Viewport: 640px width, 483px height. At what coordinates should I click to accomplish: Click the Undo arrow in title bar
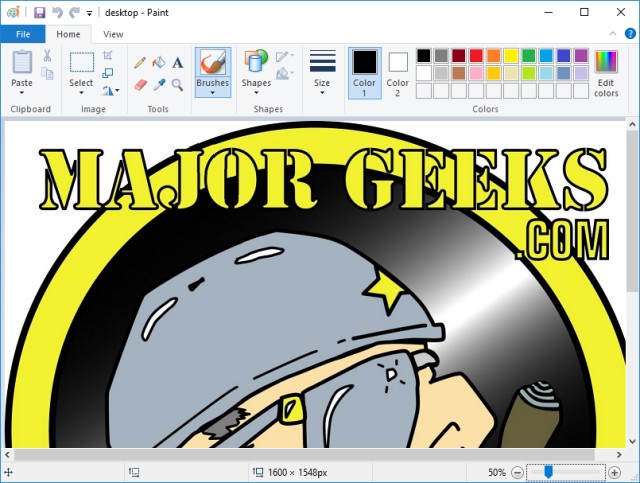click(57, 13)
